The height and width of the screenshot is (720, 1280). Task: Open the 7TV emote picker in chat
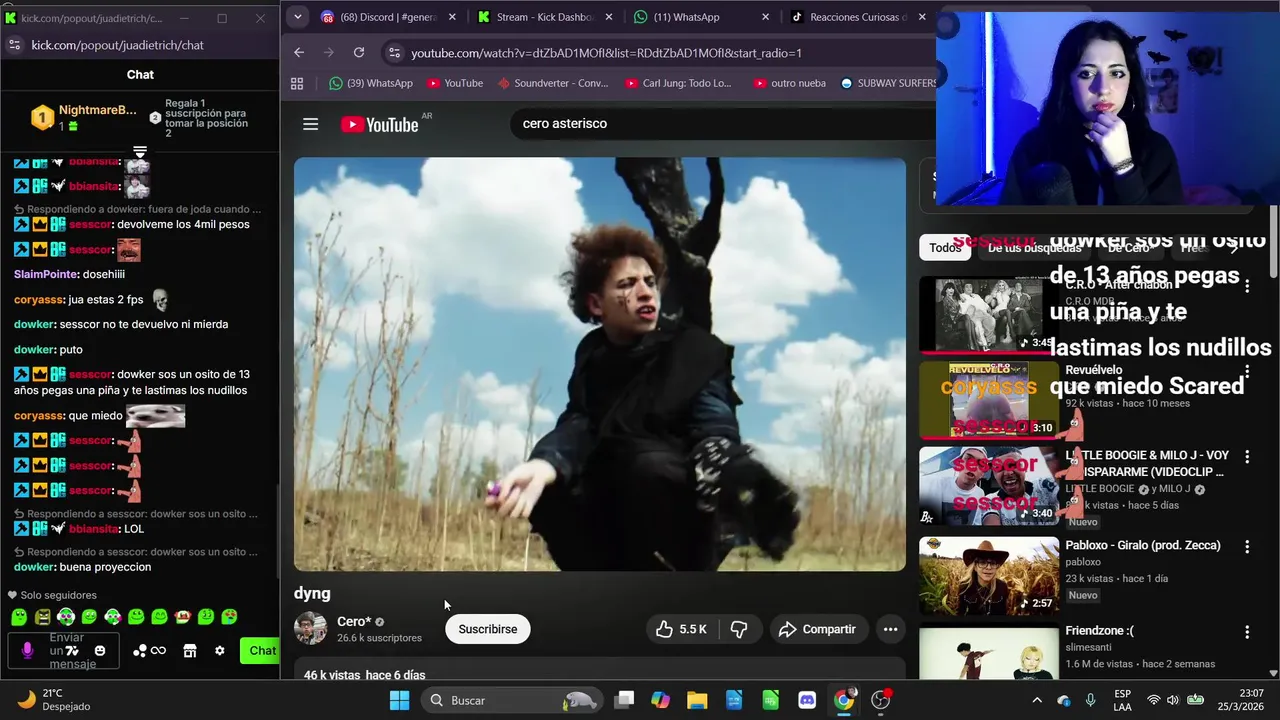72,651
